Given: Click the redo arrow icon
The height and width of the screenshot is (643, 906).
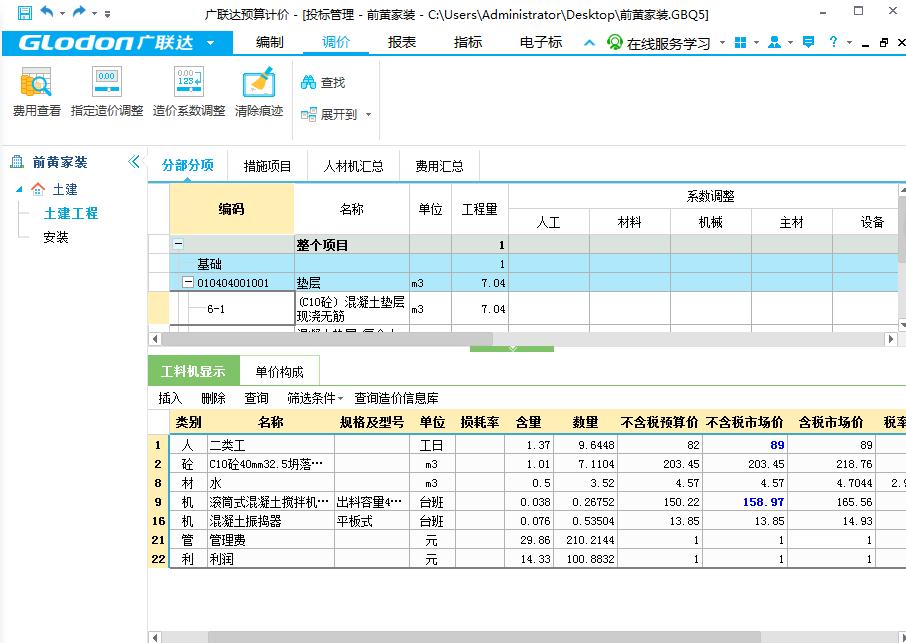Looking at the screenshot, I should click(x=79, y=12).
